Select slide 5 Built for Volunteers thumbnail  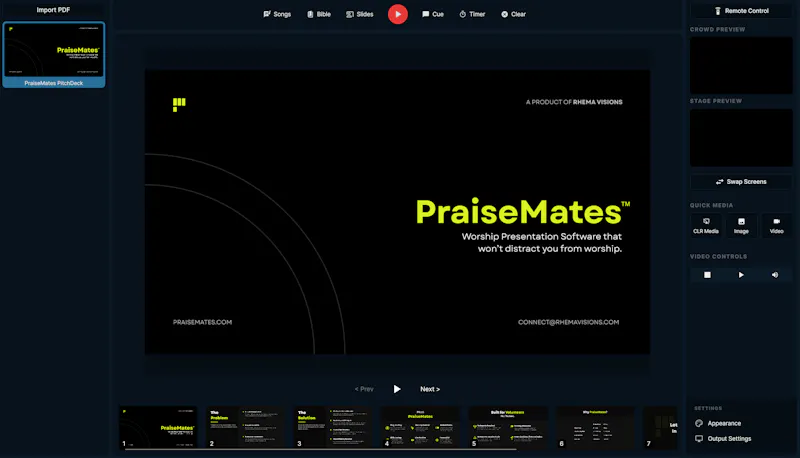click(508, 427)
